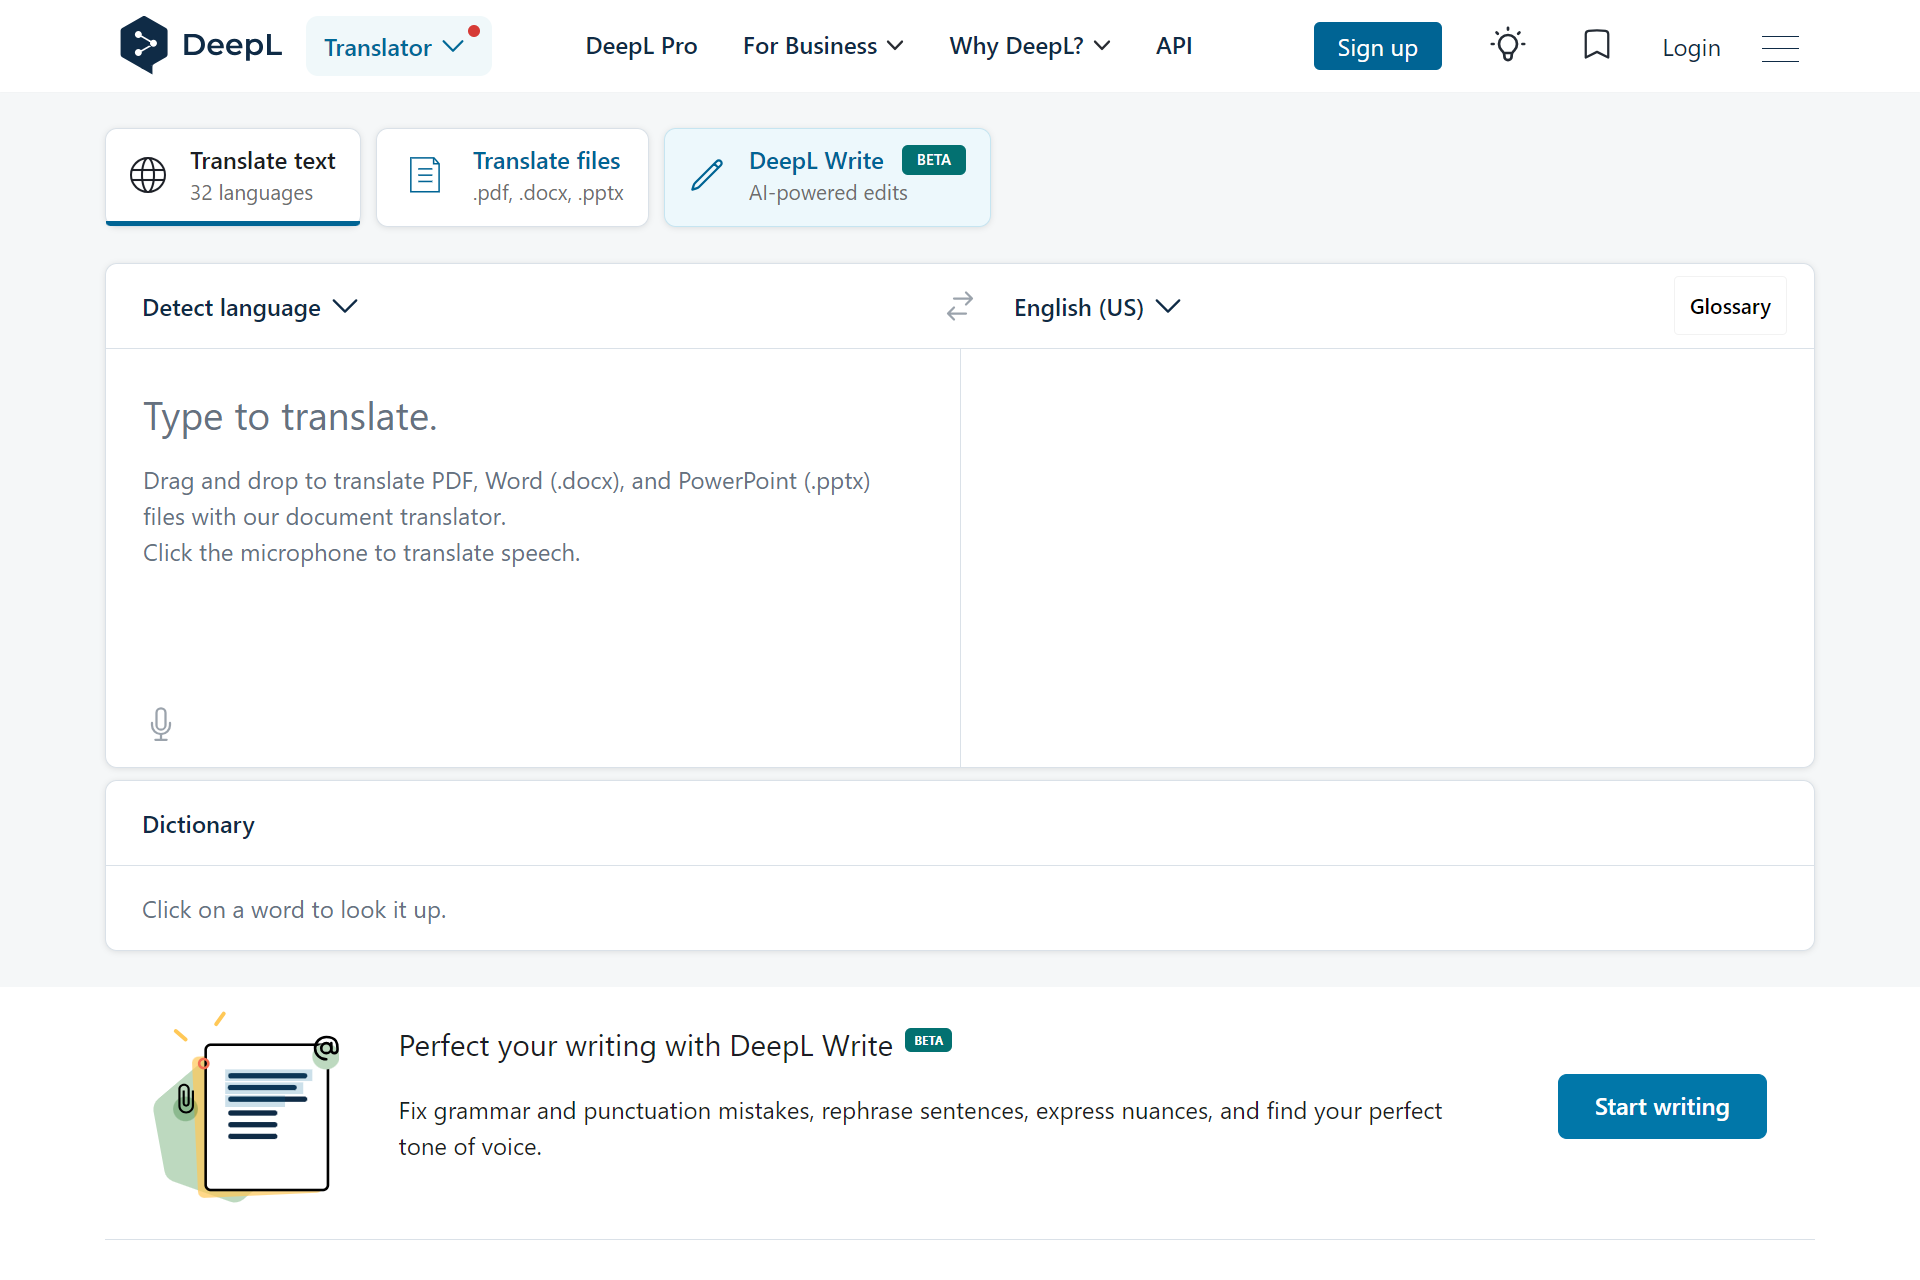The image size is (1920, 1280).
Task: Click the empty translation output panel
Action: (x=1387, y=557)
